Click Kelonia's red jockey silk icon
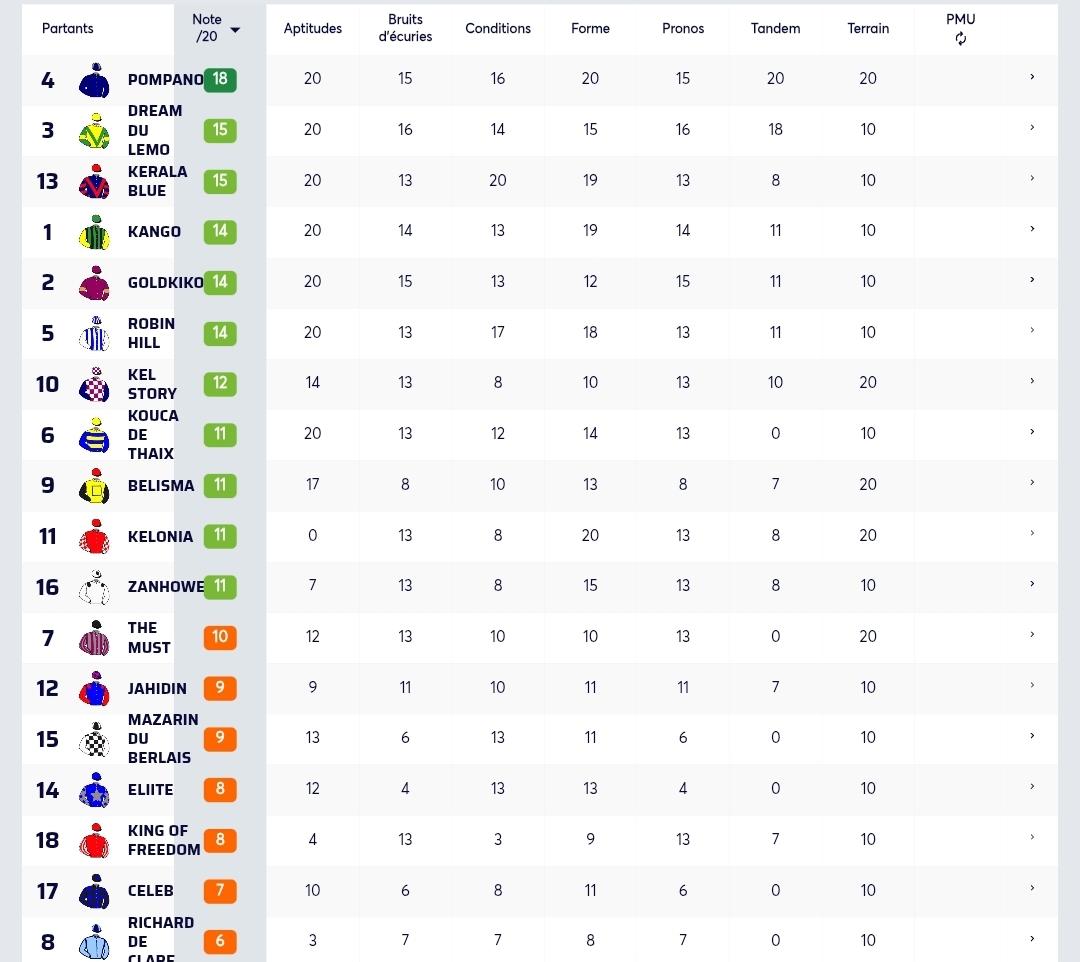This screenshot has width=1080, height=962. point(95,536)
